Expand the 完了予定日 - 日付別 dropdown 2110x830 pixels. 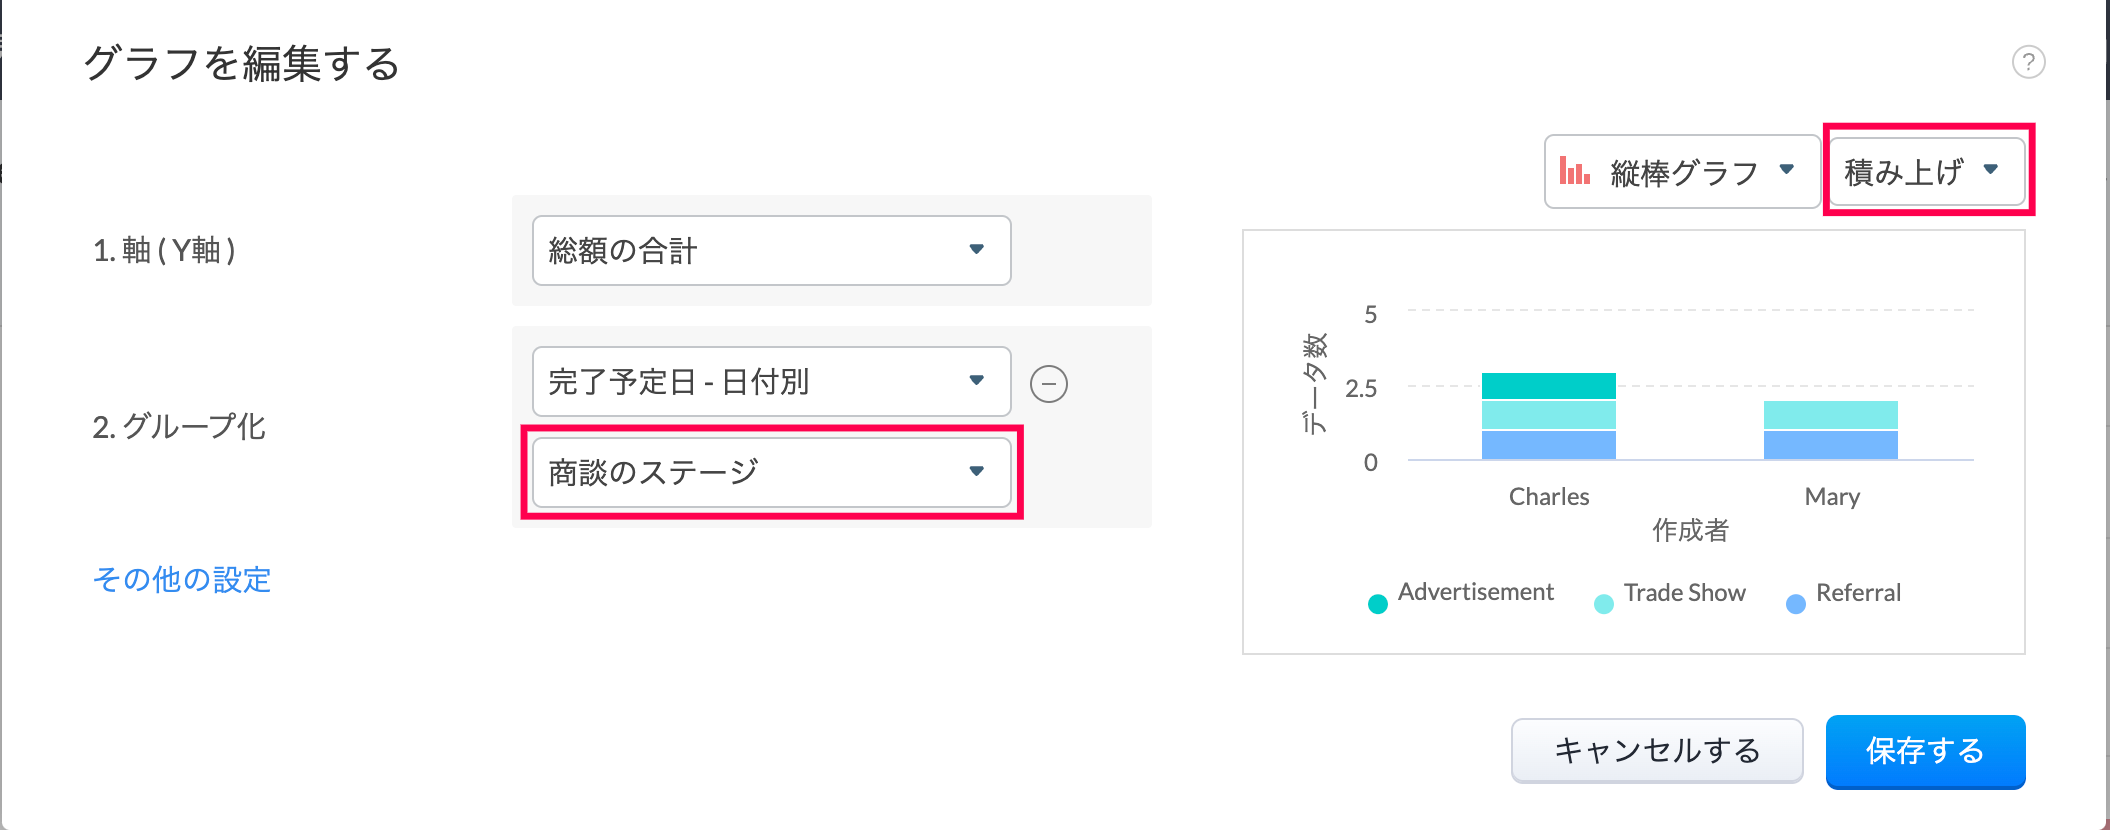pos(771,381)
